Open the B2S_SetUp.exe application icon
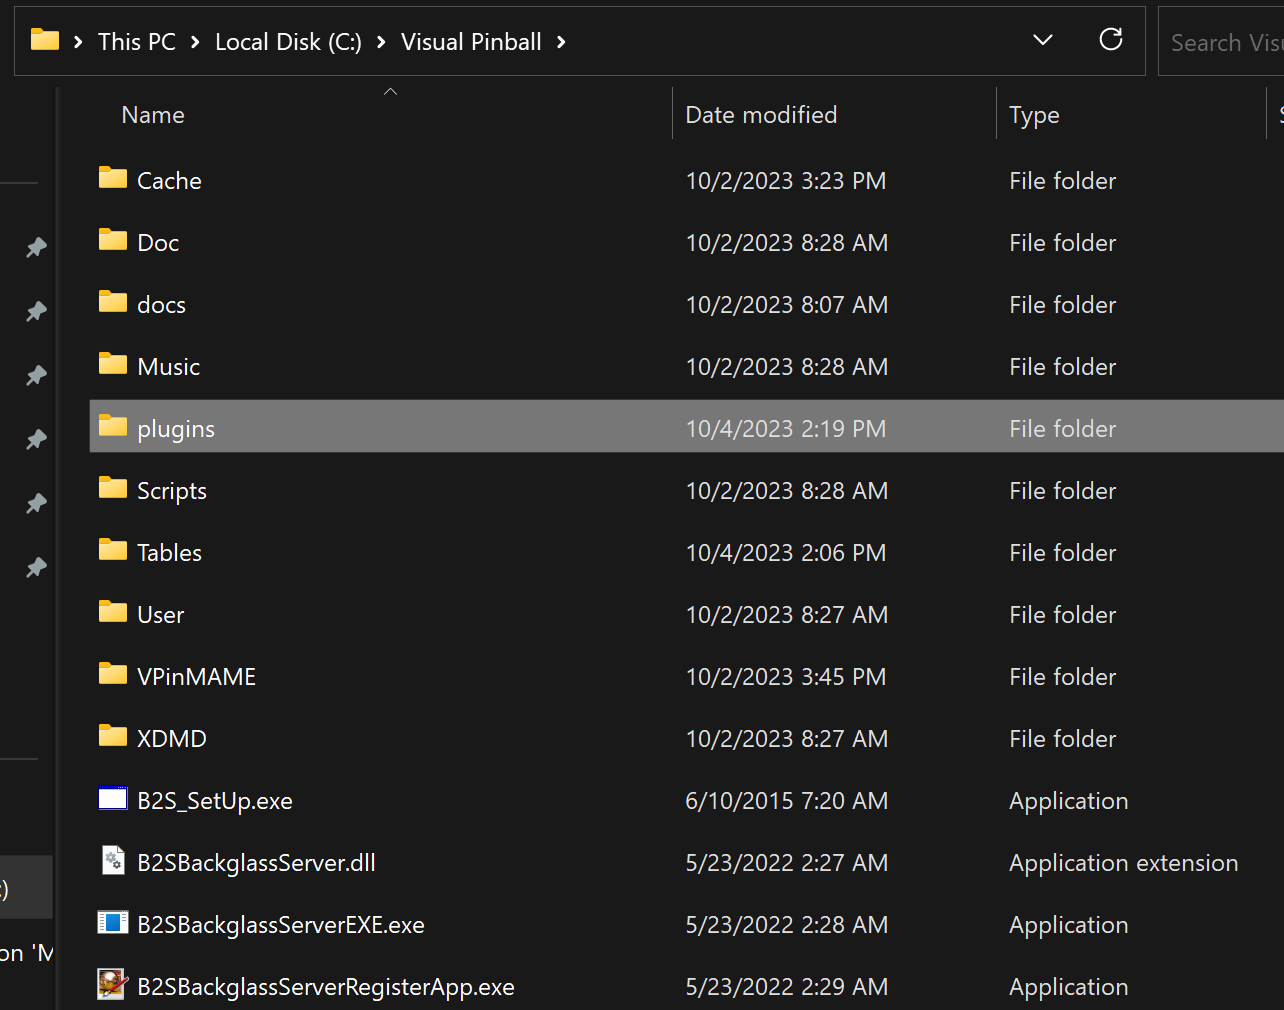Image resolution: width=1284 pixels, height=1010 pixels. coord(112,798)
